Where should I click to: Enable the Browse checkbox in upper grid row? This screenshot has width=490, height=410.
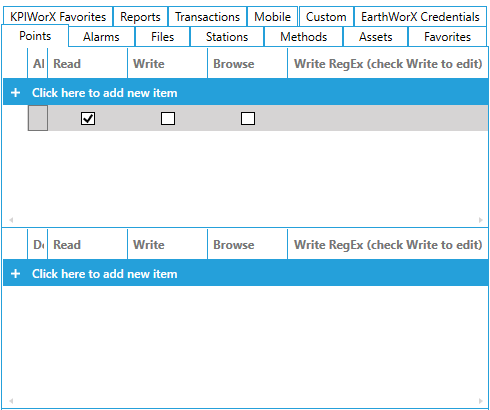(x=248, y=118)
